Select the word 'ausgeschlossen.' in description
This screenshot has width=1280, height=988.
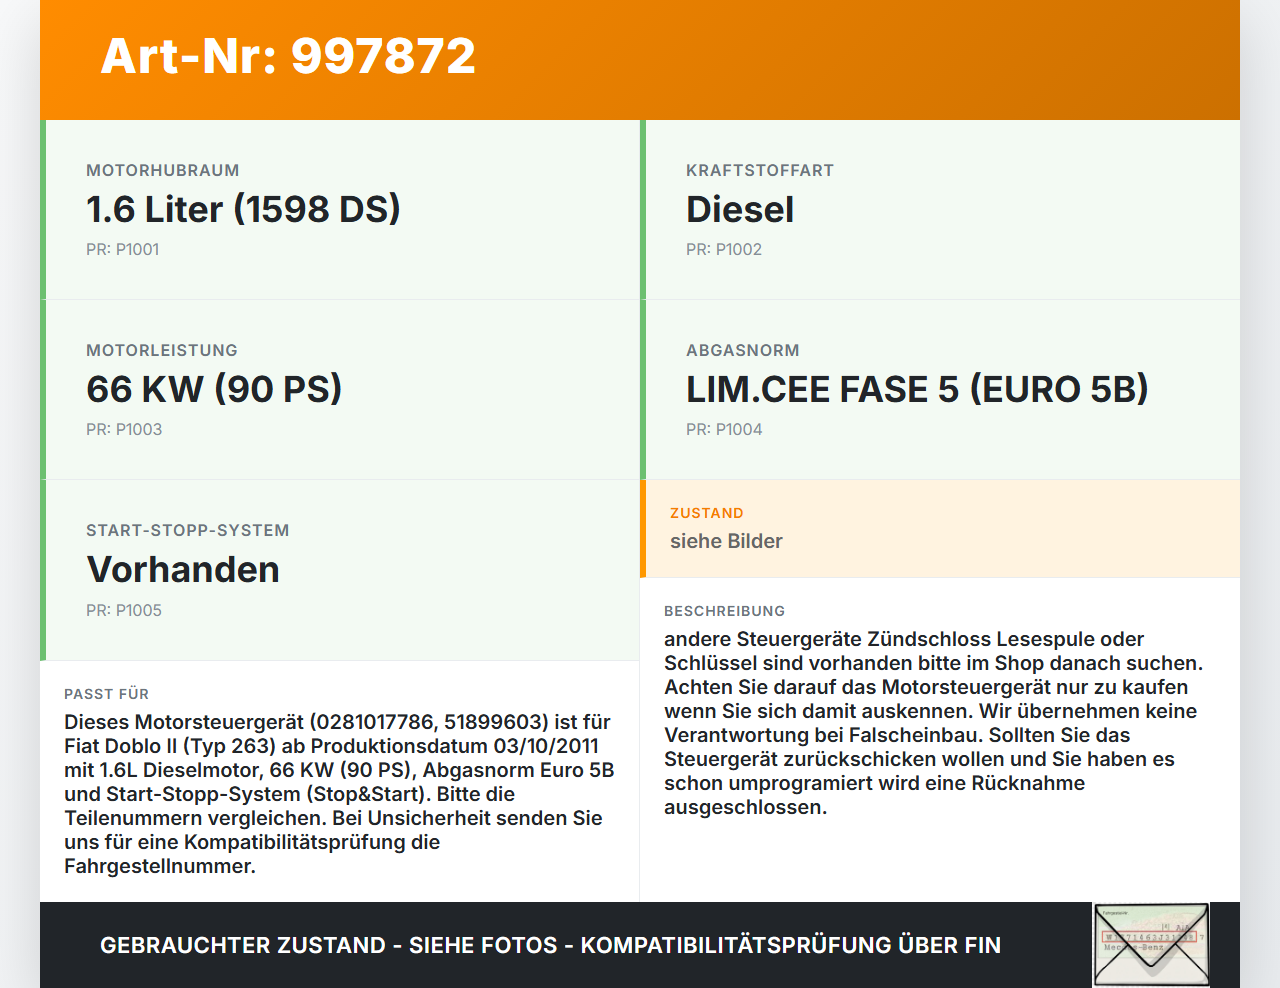pos(746,807)
